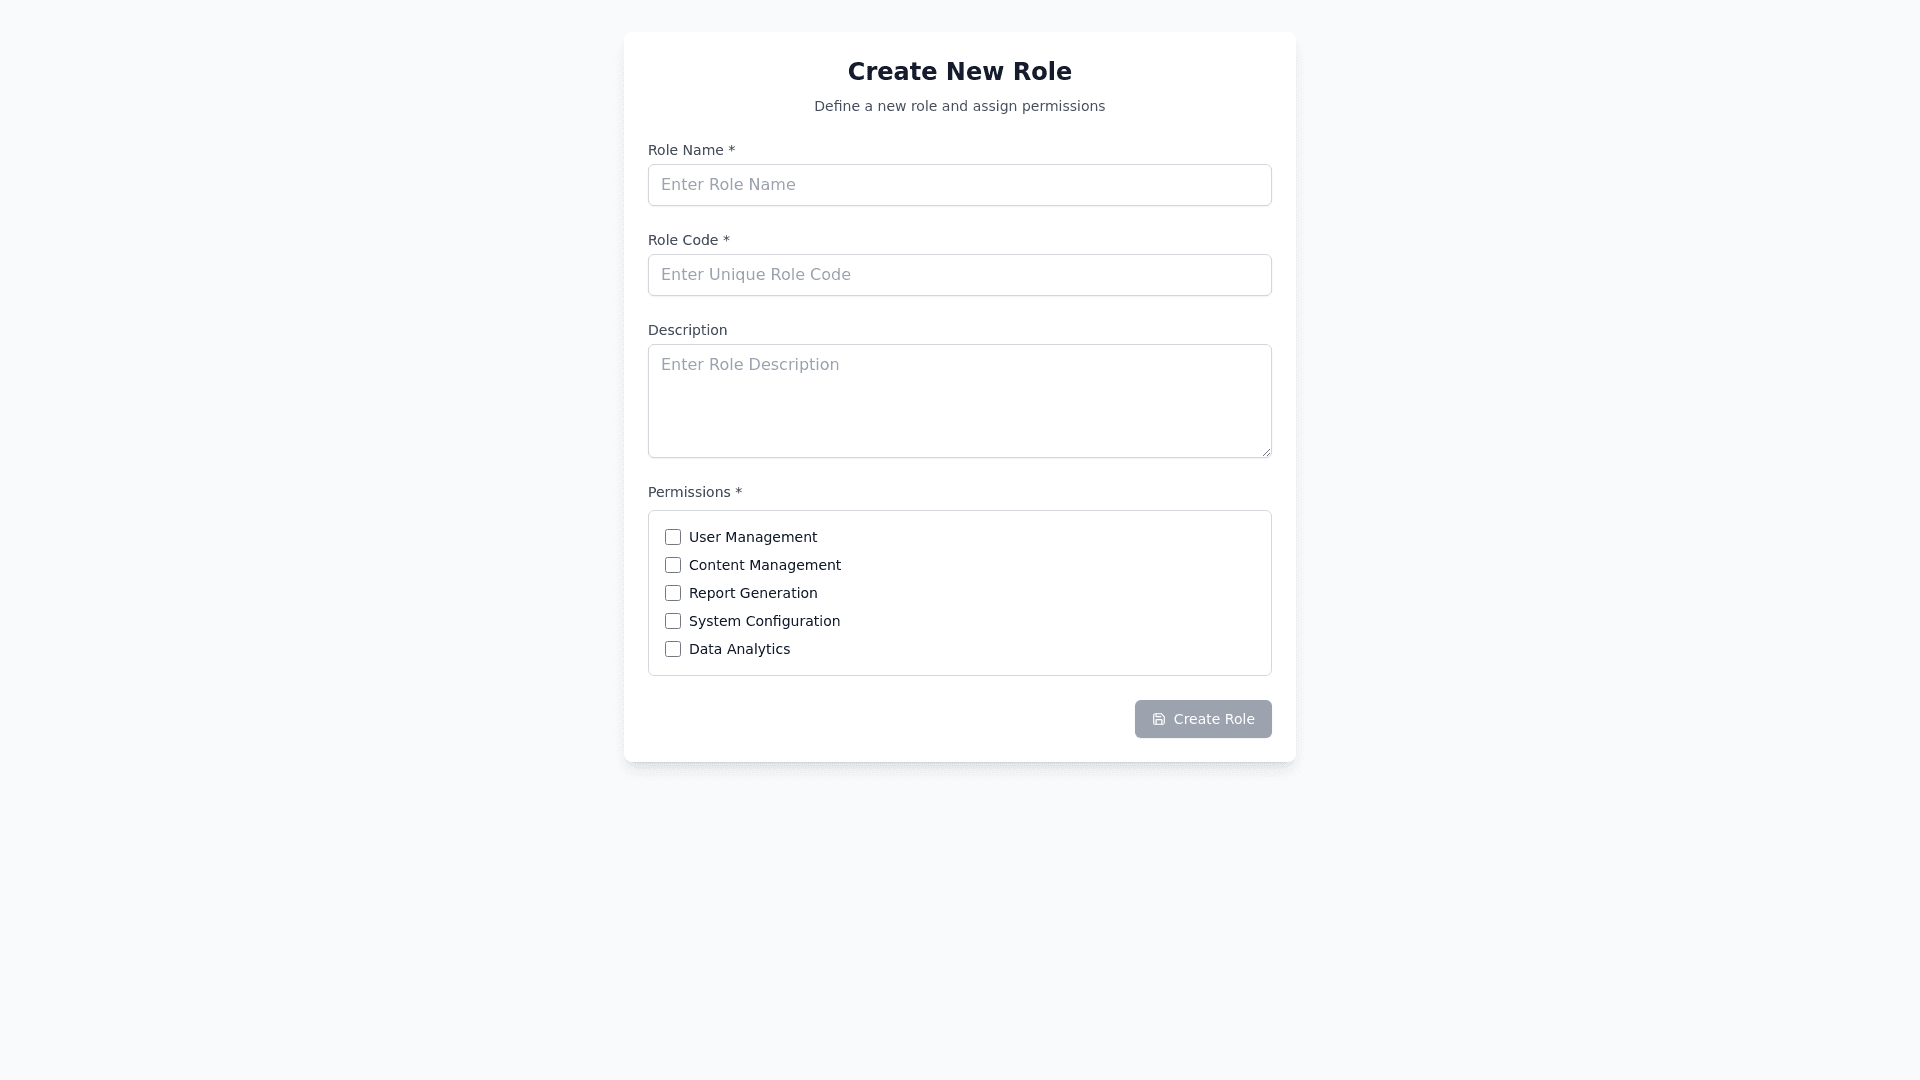This screenshot has width=1920, height=1080.
Task: Click the "User Management" label text
Action: coord(752,537)
